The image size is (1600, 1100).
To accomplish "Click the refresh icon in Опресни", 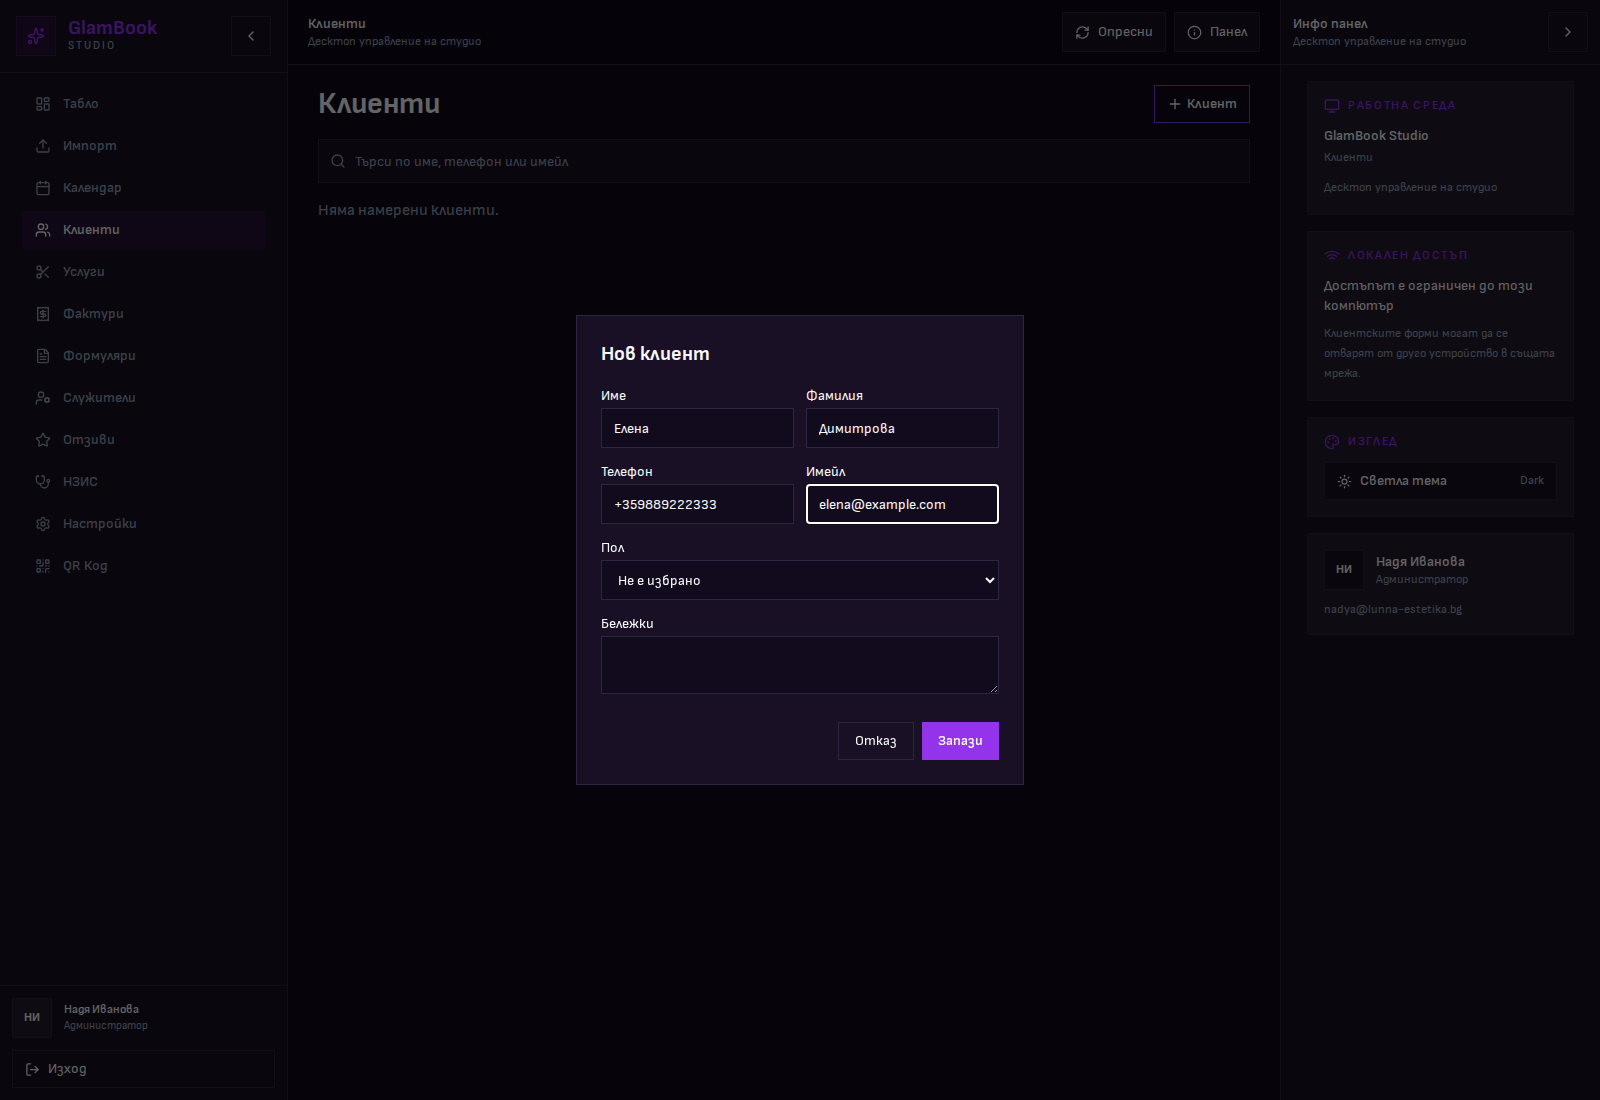I will tap(1082, 32).
